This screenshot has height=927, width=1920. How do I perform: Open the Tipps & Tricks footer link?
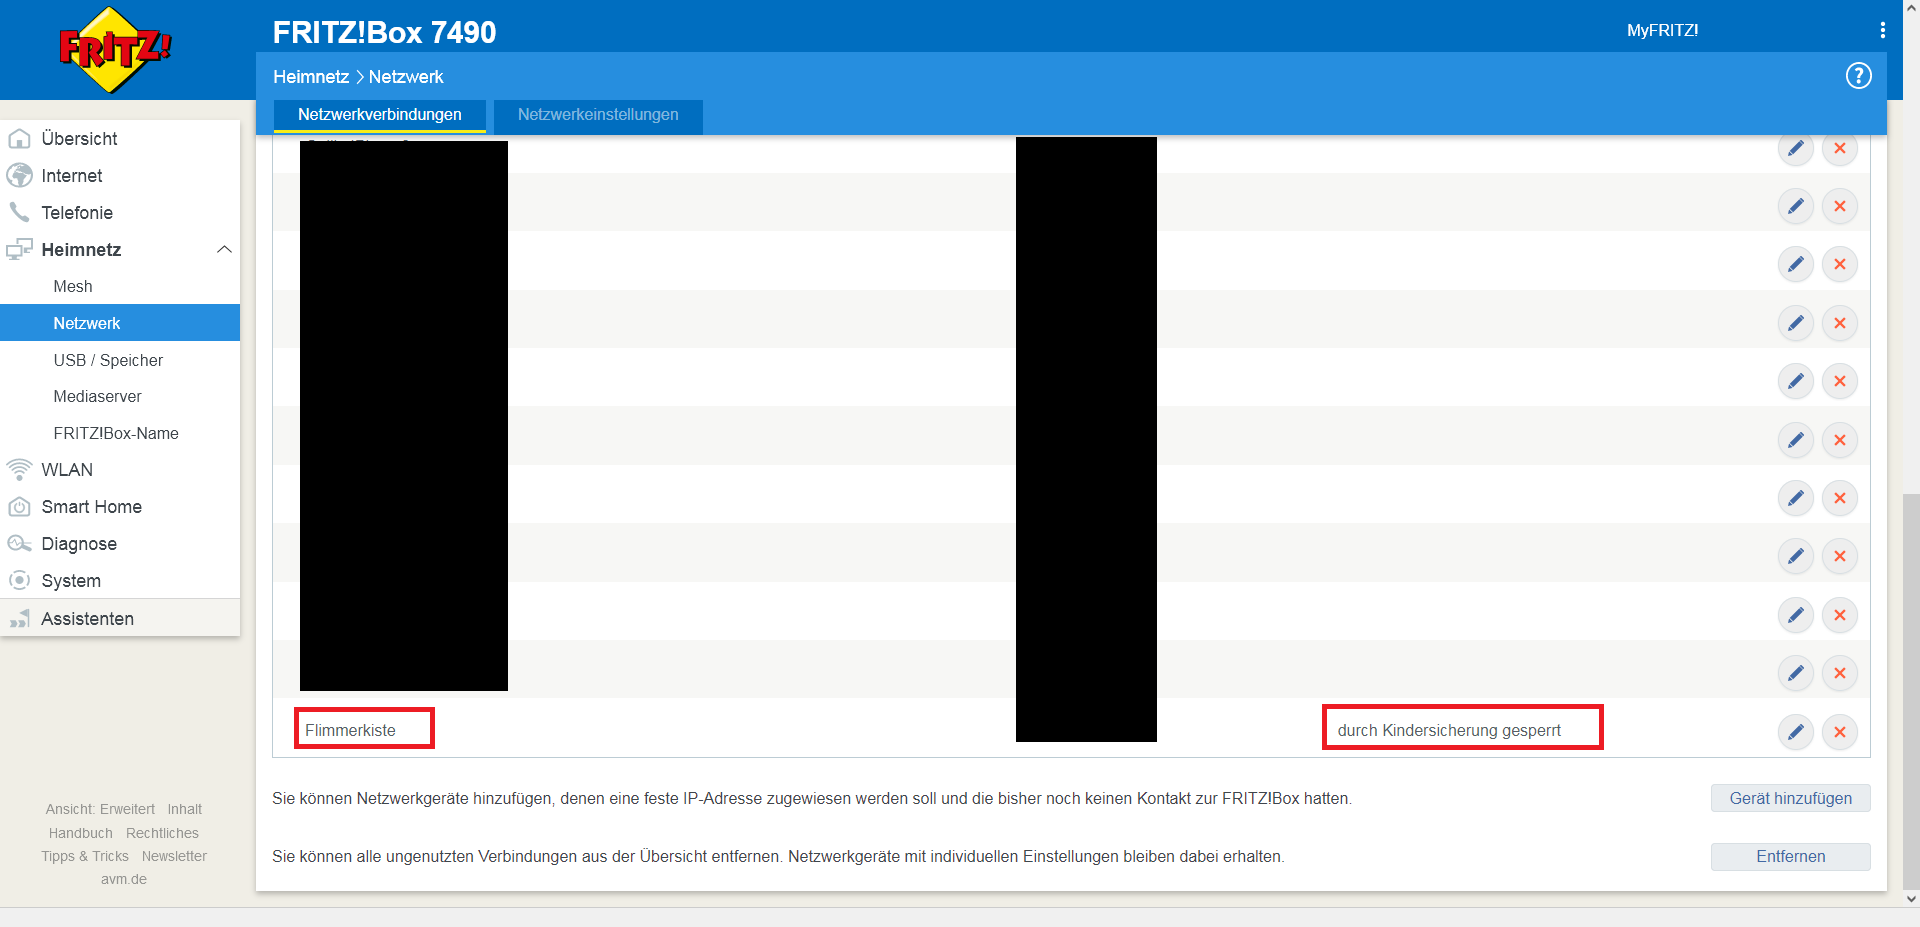point(85,856)
